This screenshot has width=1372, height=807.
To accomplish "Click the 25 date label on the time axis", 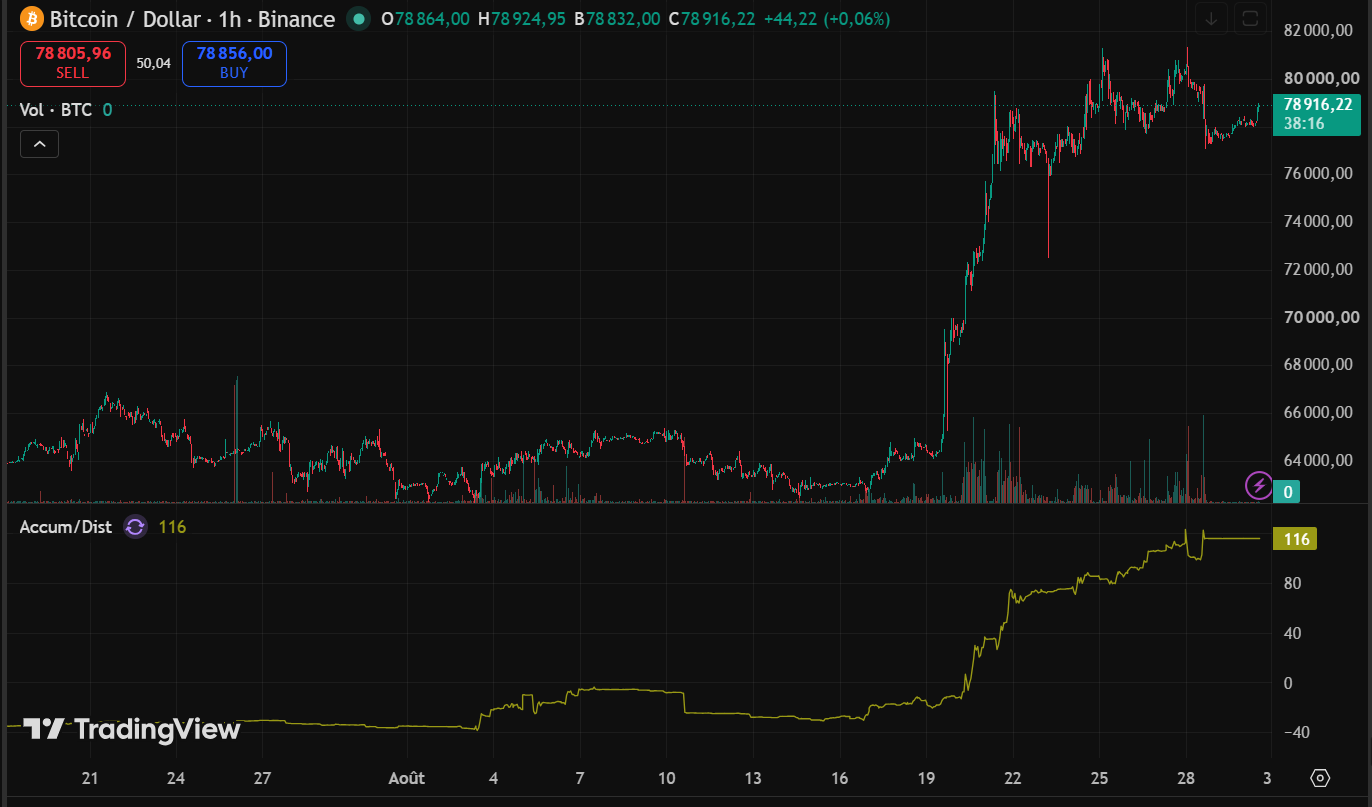I will coord(1099,778).
